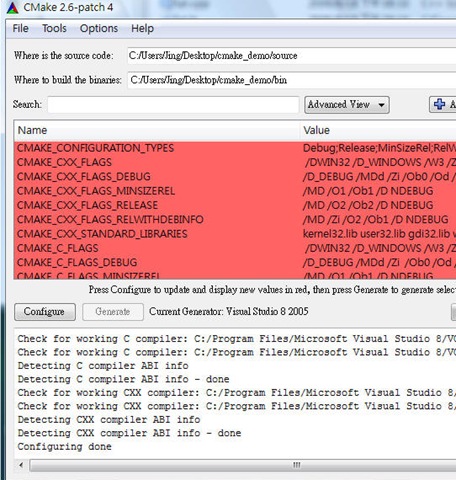Image resolution: width=456 pixels, height=480 pixels.
Task: Edit the Debug;Release;MinSizeRel value cell
Action: coord(378,148)
